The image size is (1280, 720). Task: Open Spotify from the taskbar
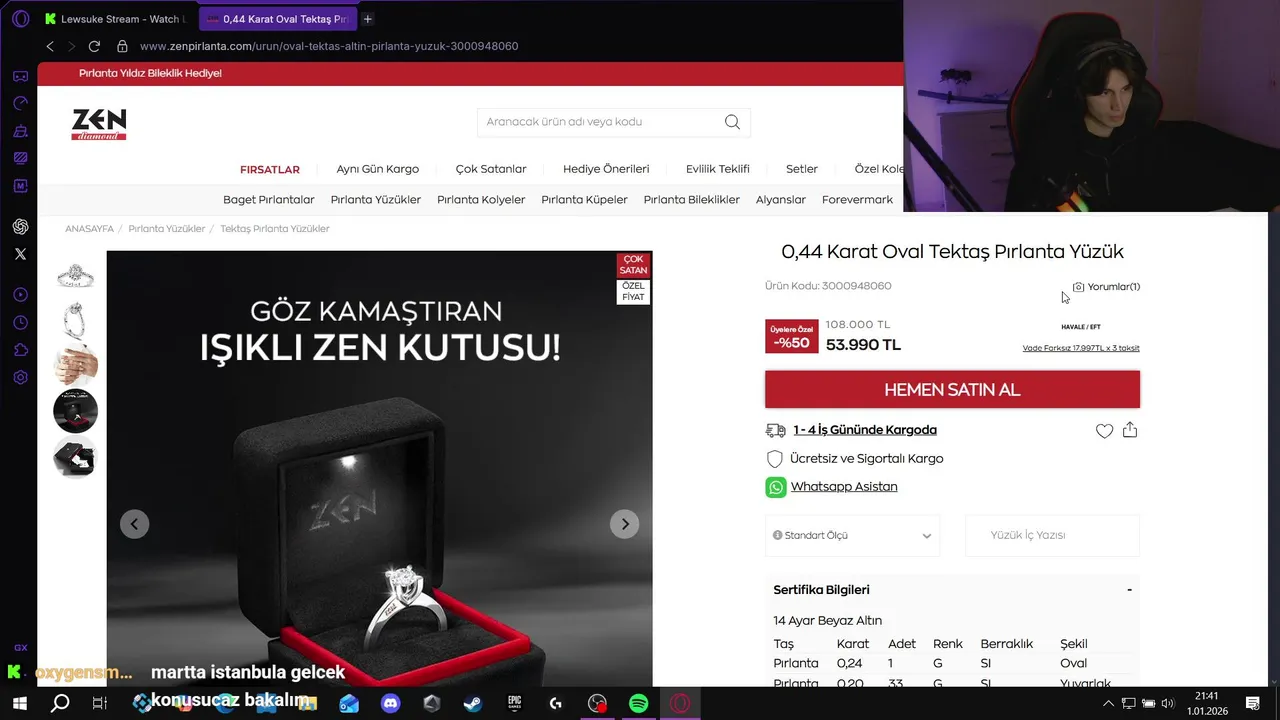pos(638,703)
